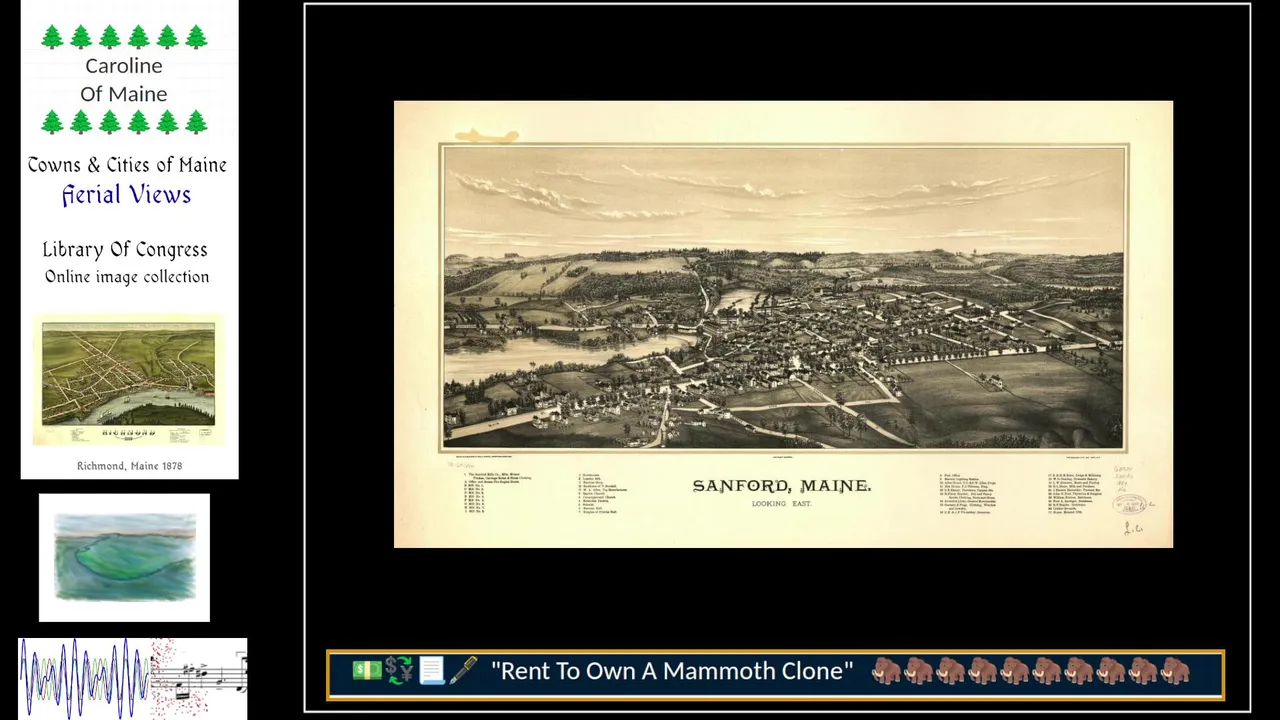Click the dollar banknote emoji in banner
1280x720 pixels.
367,671
